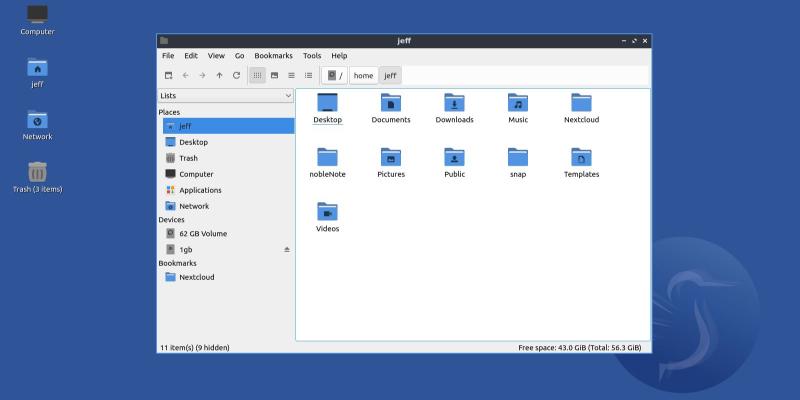This screenshot has height=400, width=800.
Task: Open a new tab with toolbar icon
Action: point(168,76)
